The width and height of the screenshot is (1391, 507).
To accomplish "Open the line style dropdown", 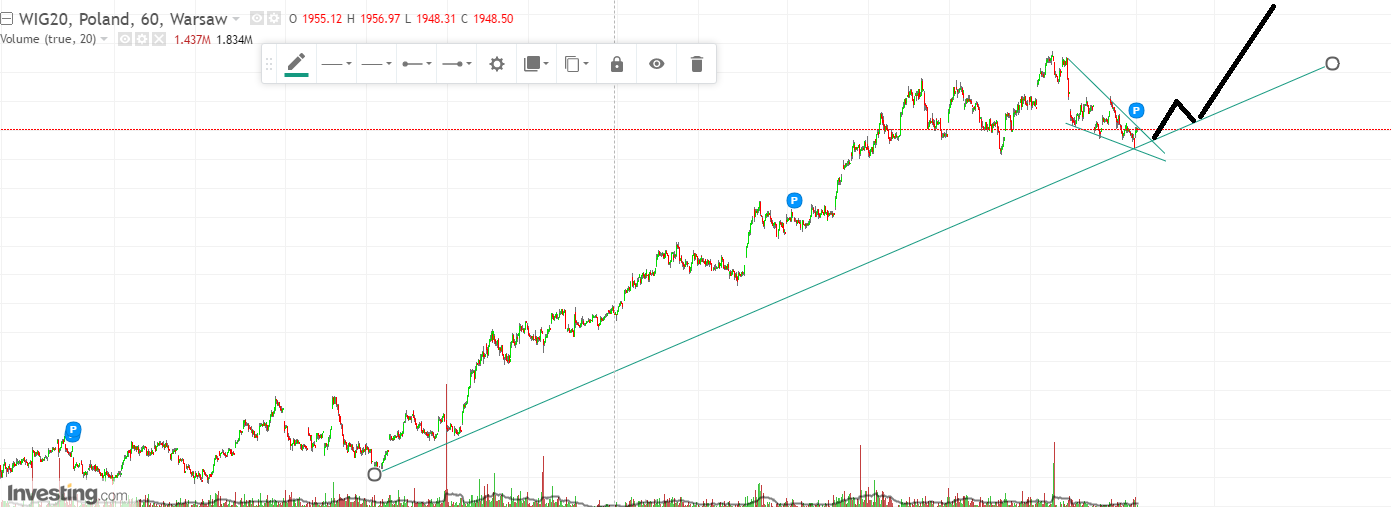I will [x=336, y=64].
